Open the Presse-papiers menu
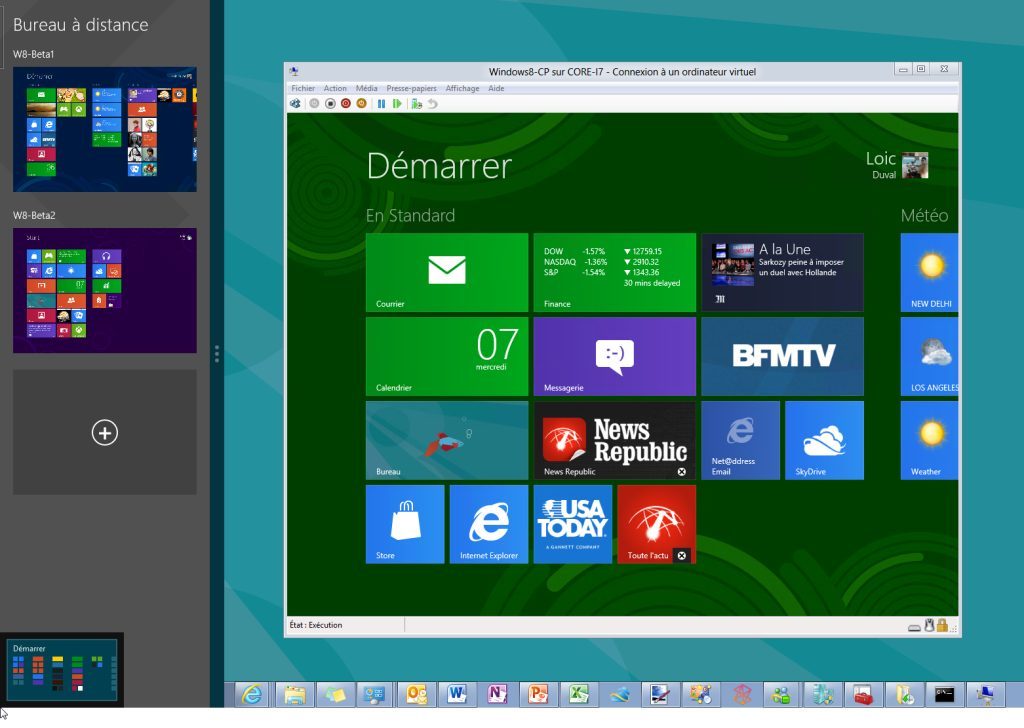This screenshot has width=1024, height=728. point(412,88)
